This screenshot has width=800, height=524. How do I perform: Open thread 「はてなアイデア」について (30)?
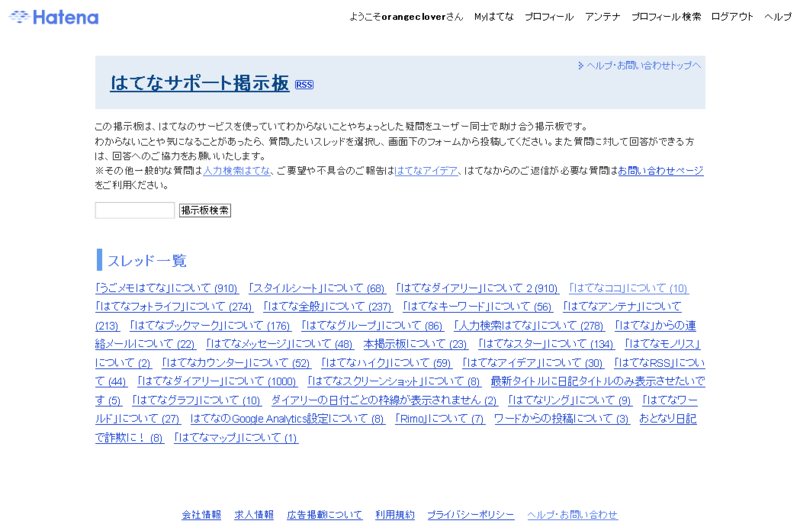coord(533,363)
